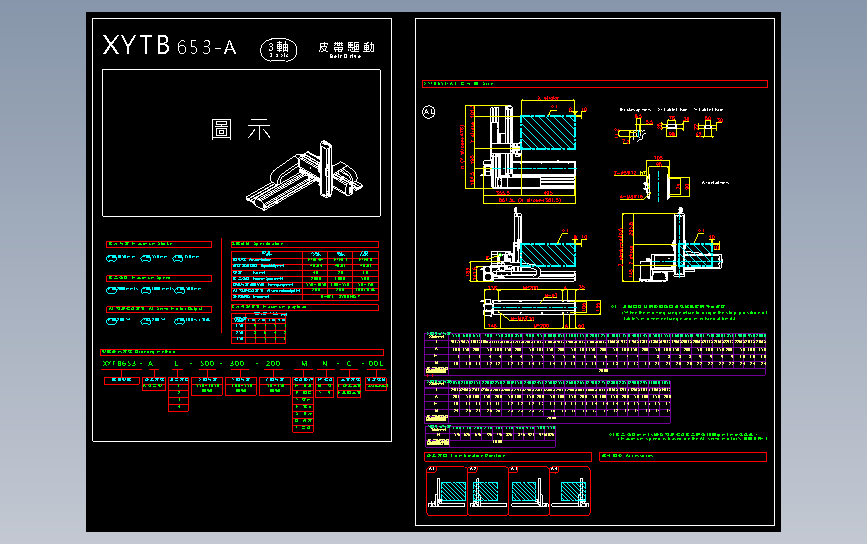867x544 pixels.
Task: Click the A3 installation variant thumbnail
Action: pos(529,491)
